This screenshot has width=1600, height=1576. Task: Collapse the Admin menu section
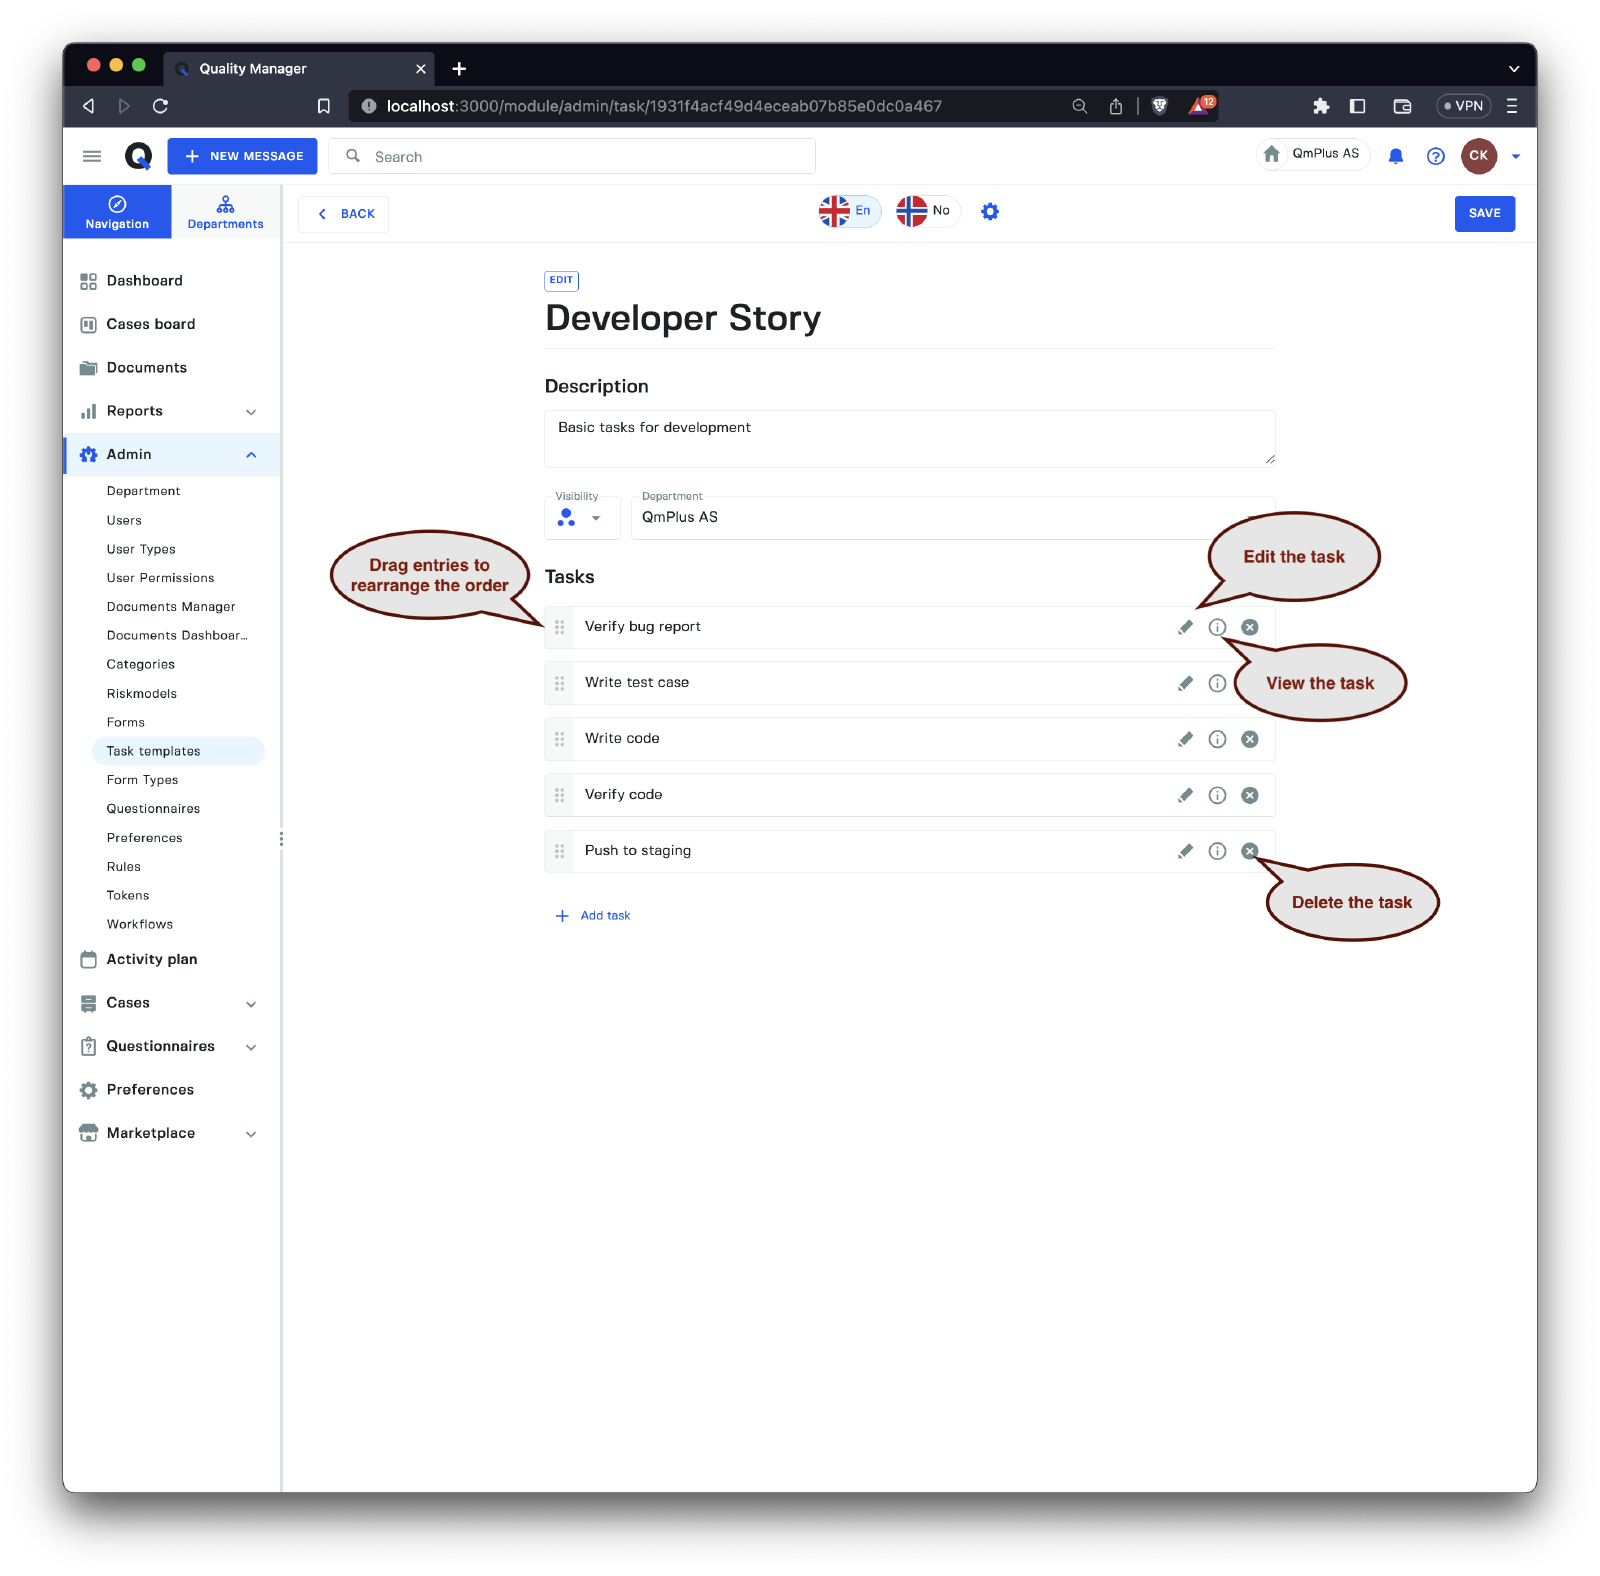pyautogui.click(x=251, y=455)
